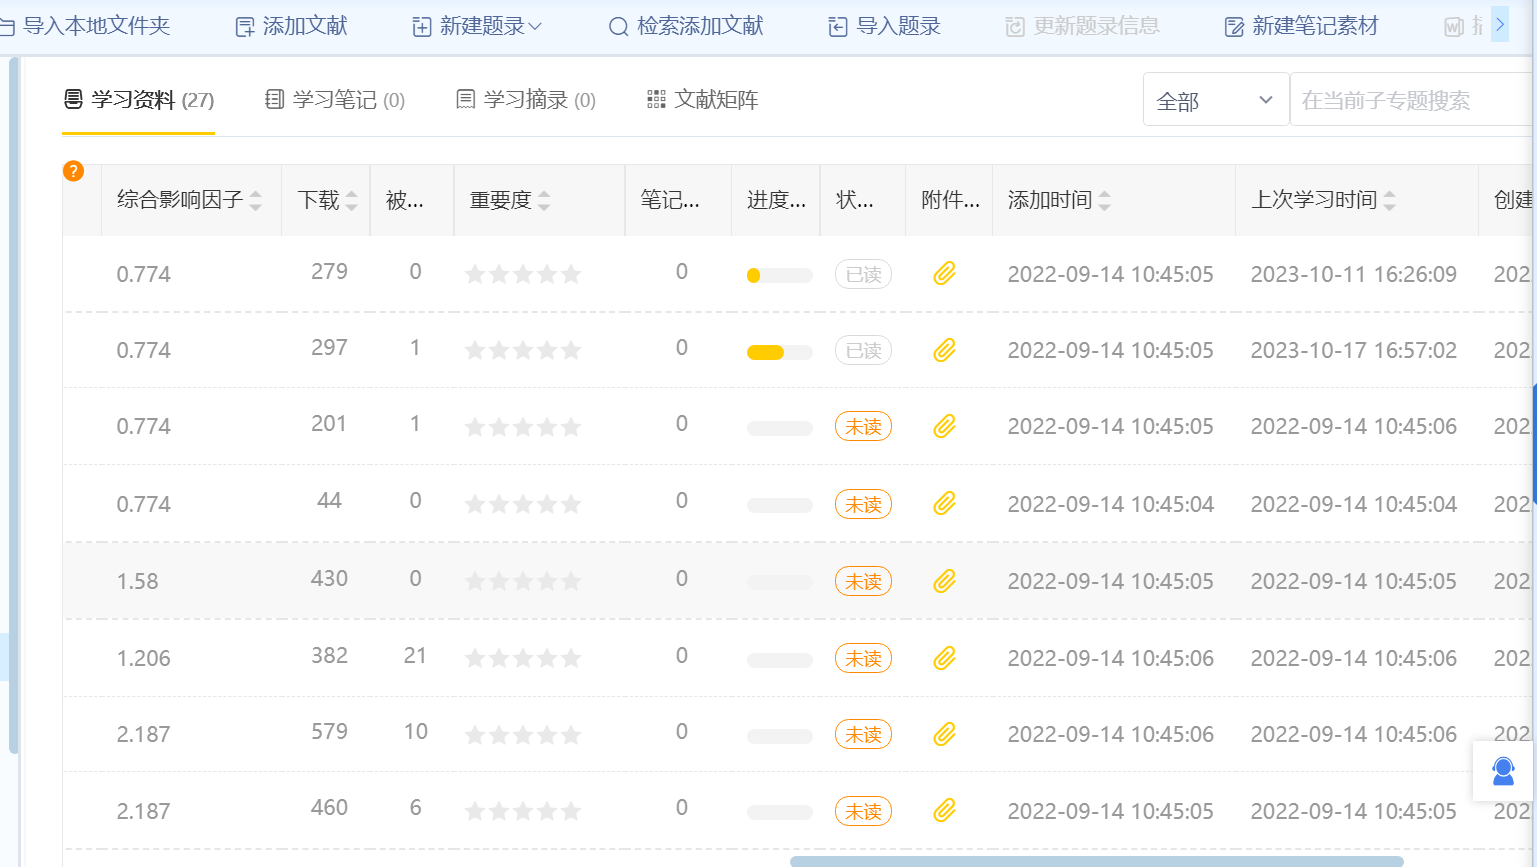Toggle 已读 status badge in the 297 downloads row

point(863,351)
